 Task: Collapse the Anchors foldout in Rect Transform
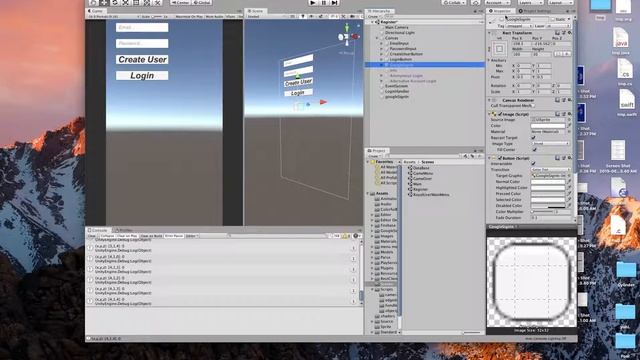[x=489, y=60]
